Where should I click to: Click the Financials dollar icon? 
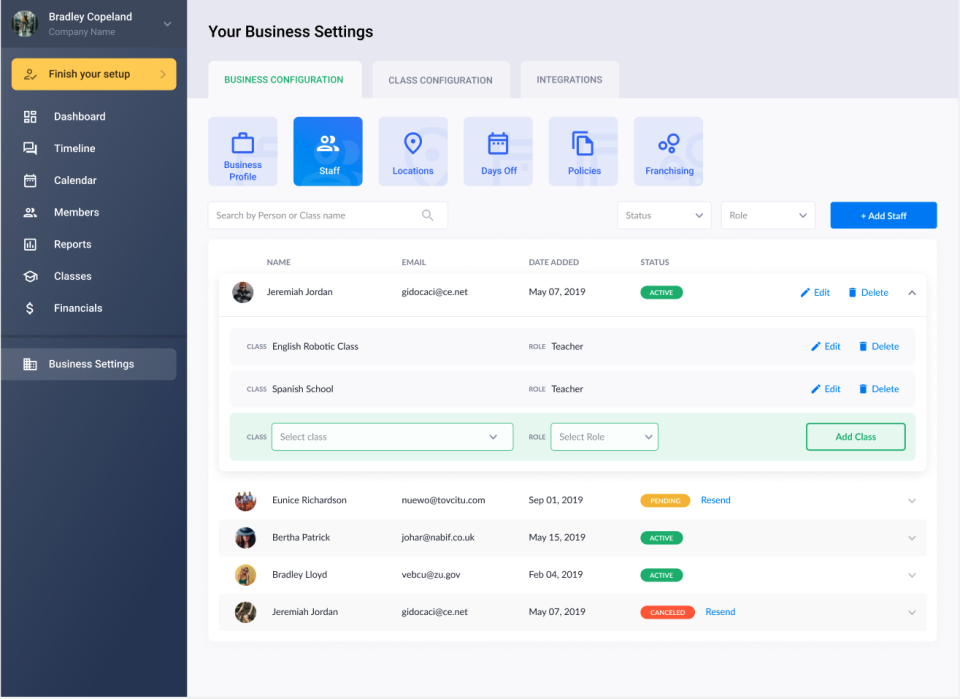point(30,308)
